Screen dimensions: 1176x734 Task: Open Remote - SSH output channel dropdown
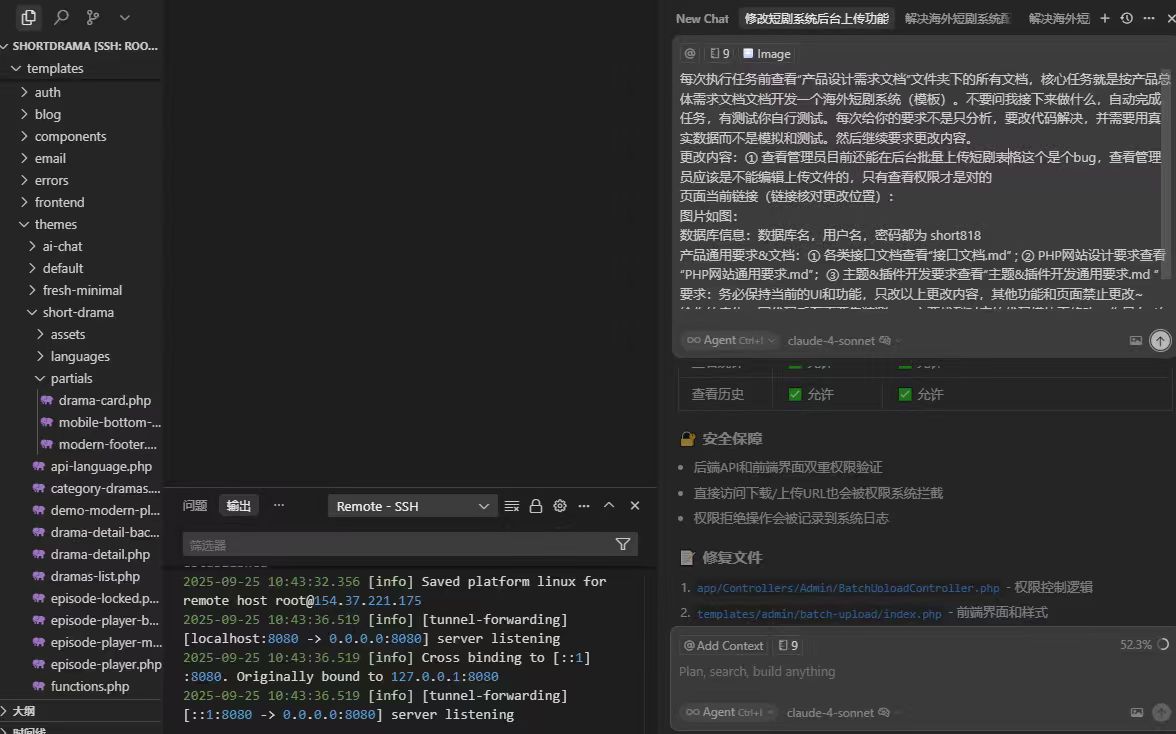pos(412,506)
